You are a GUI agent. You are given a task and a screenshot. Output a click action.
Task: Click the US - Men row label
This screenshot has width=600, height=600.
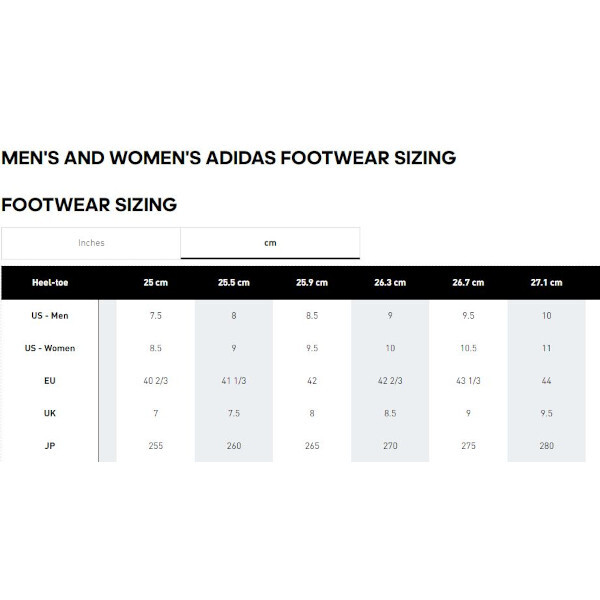pos(50,316)
